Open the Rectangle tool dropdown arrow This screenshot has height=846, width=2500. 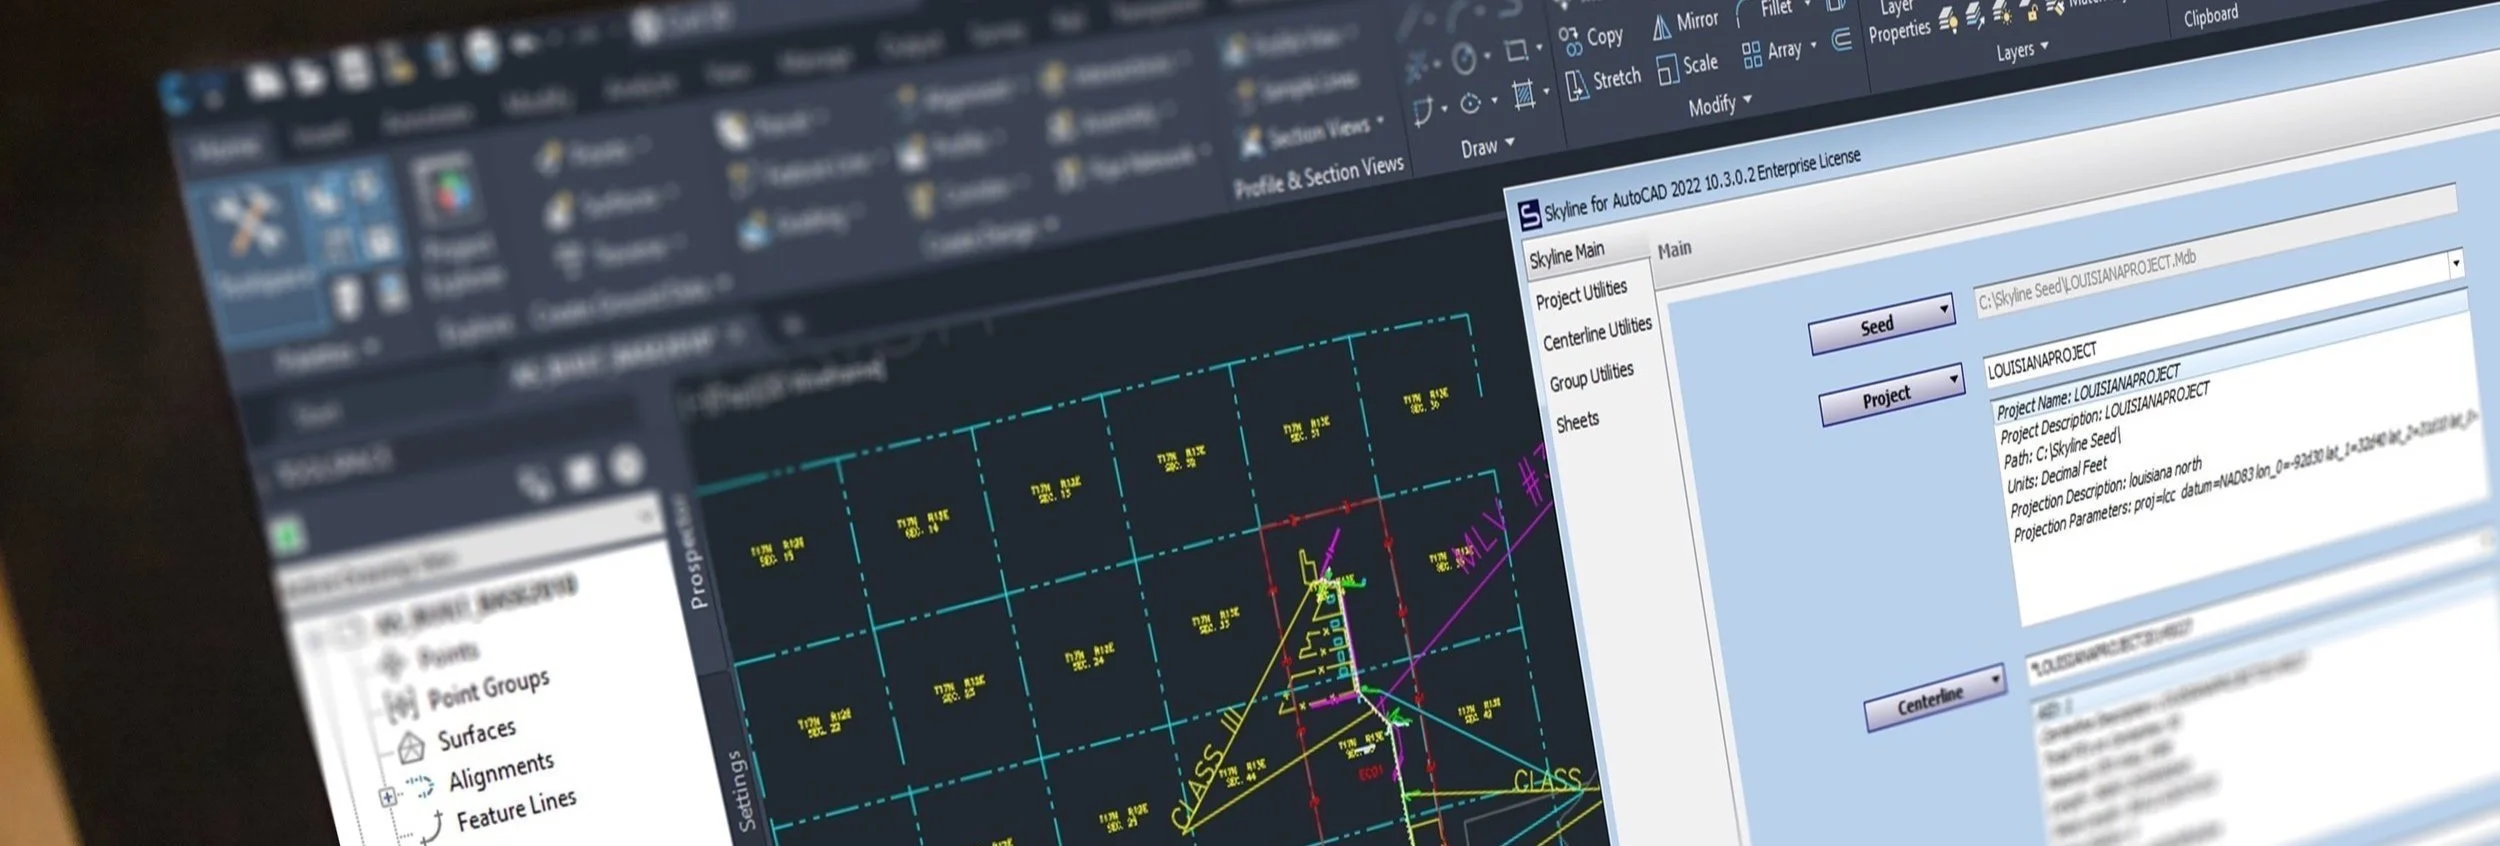click(1538, 47)
